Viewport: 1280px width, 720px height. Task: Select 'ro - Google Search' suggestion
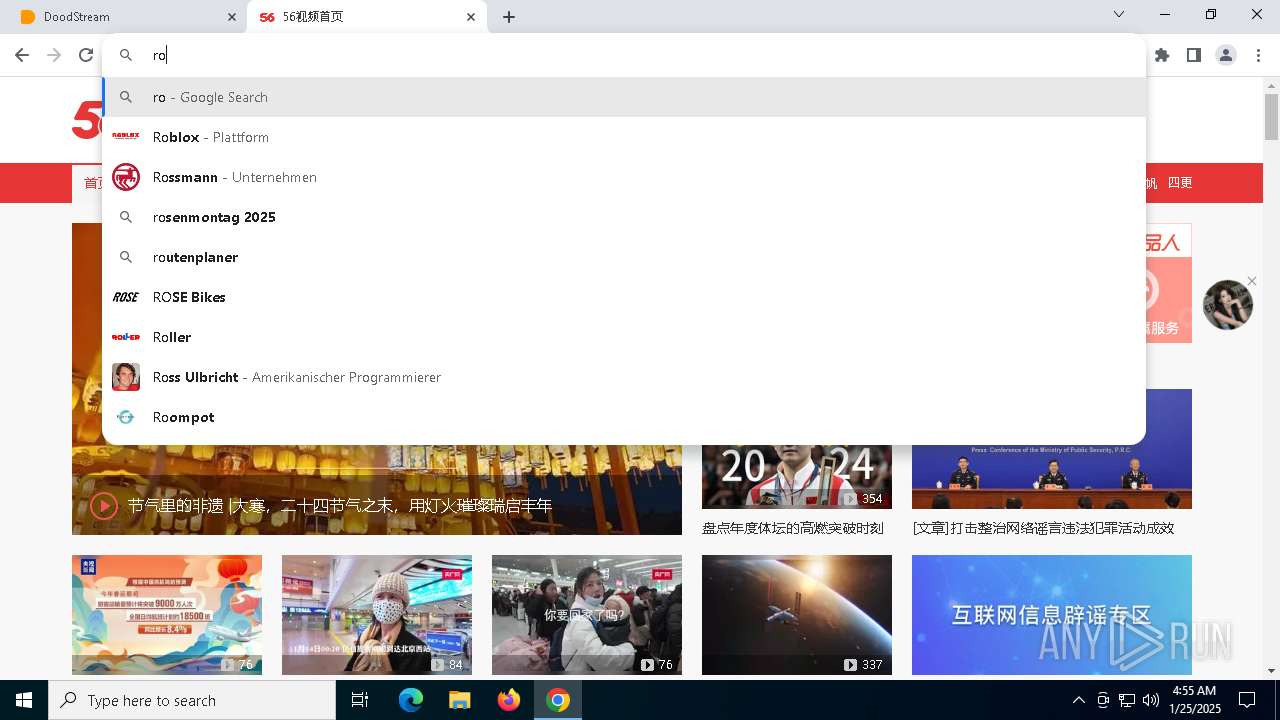[624, 97]
